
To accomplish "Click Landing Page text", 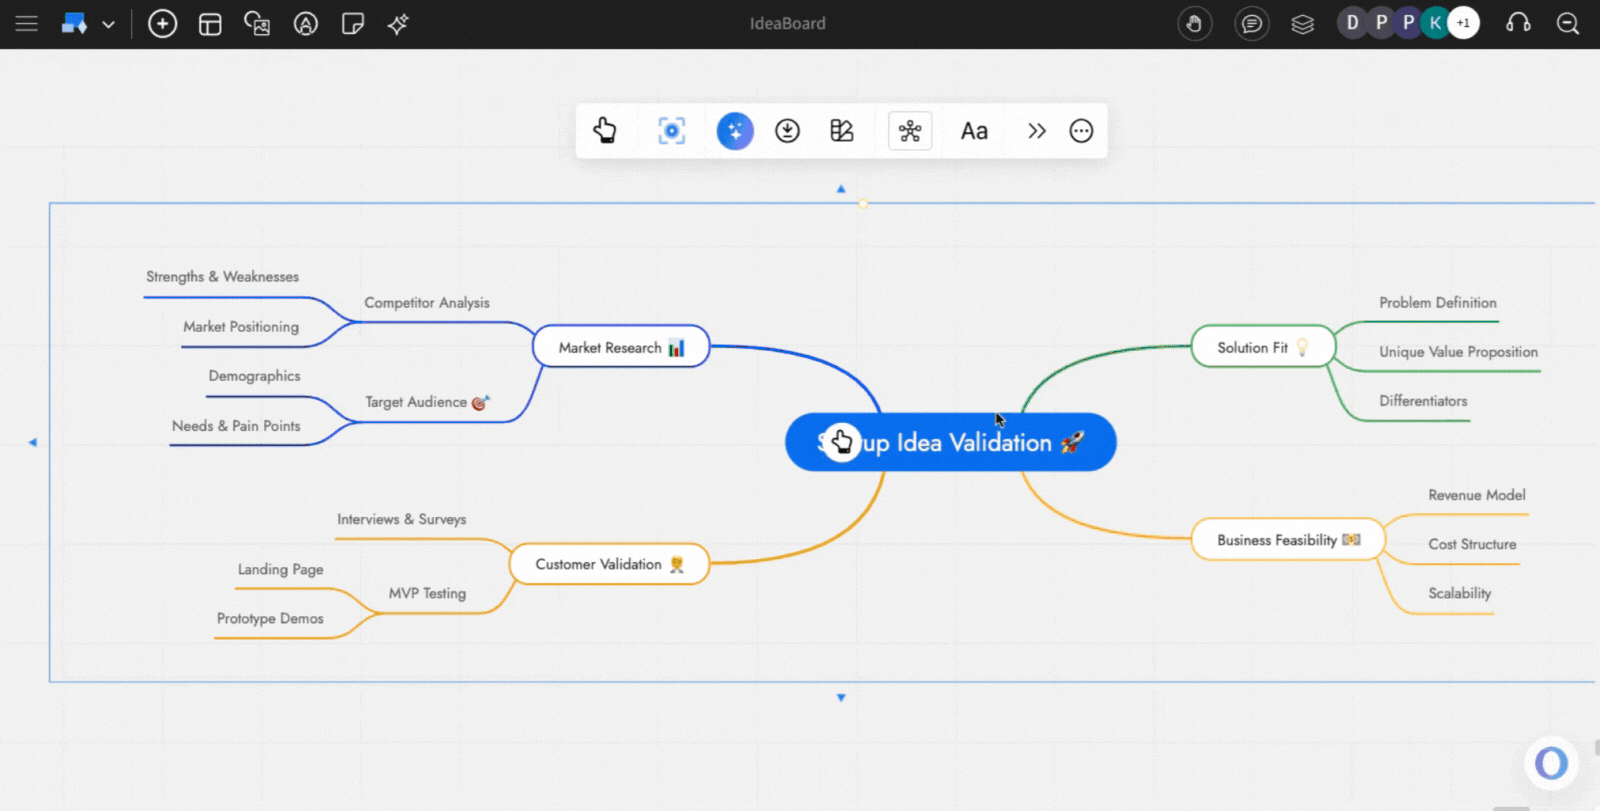I will 280,570.
